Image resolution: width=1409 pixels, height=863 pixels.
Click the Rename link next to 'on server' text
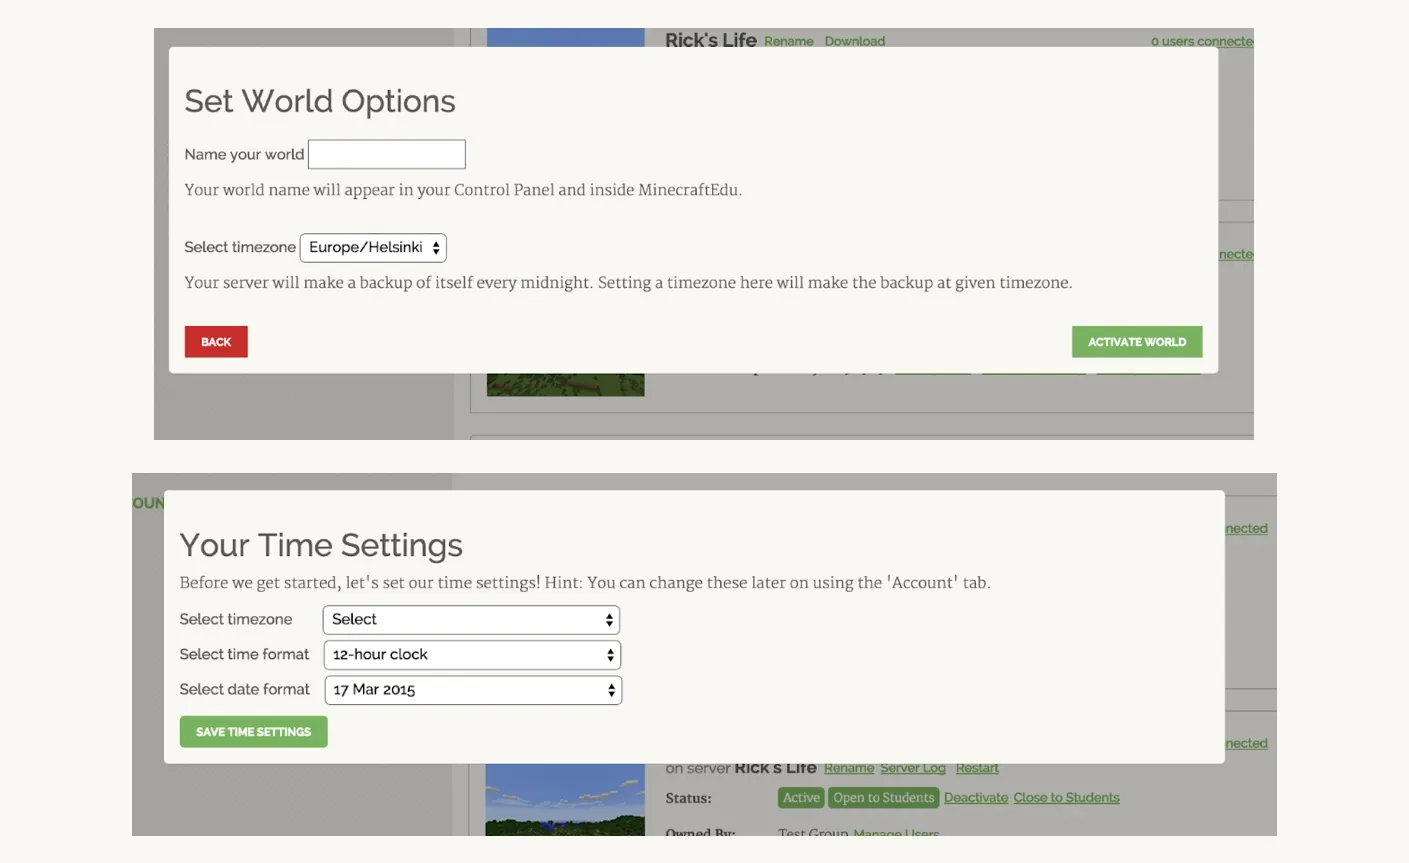[x=849, y=768]
